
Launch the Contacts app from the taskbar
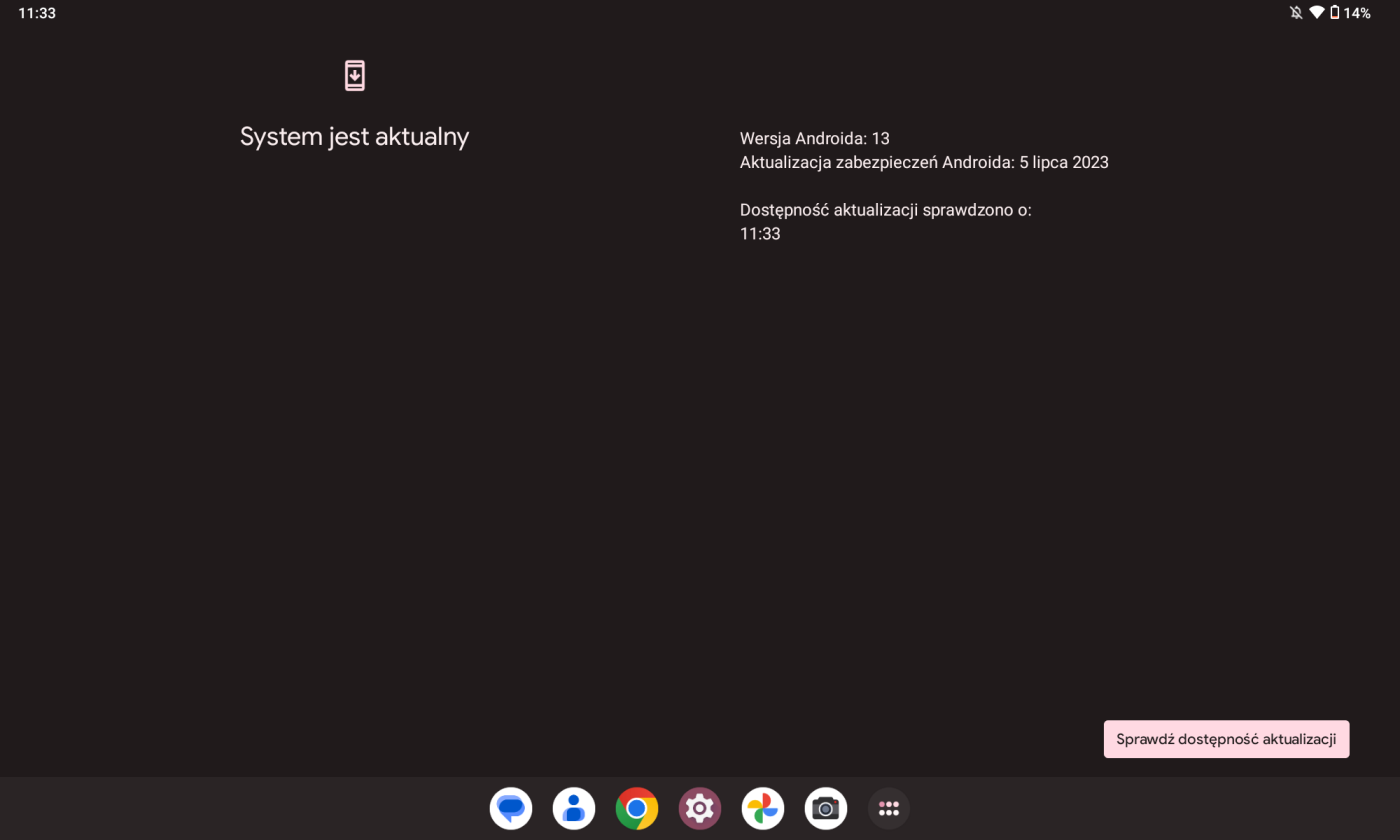tap(574, 808)
